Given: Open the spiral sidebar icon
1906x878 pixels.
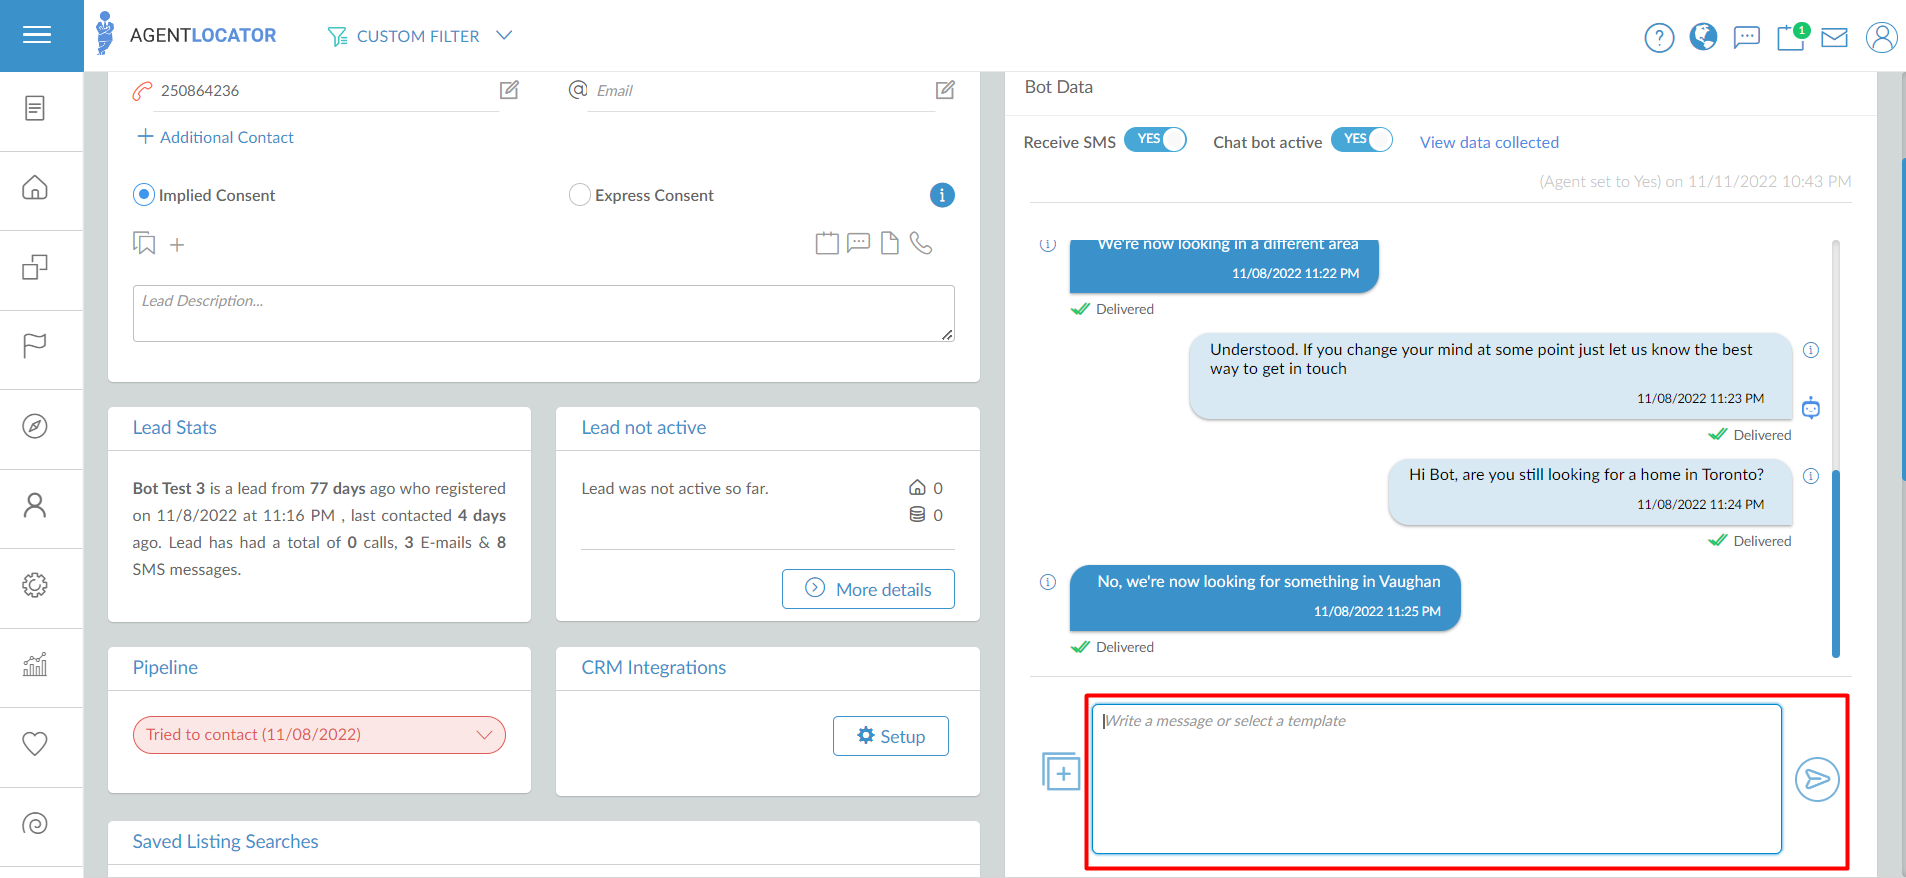Looking at the screenshot, I should [35, 824].
